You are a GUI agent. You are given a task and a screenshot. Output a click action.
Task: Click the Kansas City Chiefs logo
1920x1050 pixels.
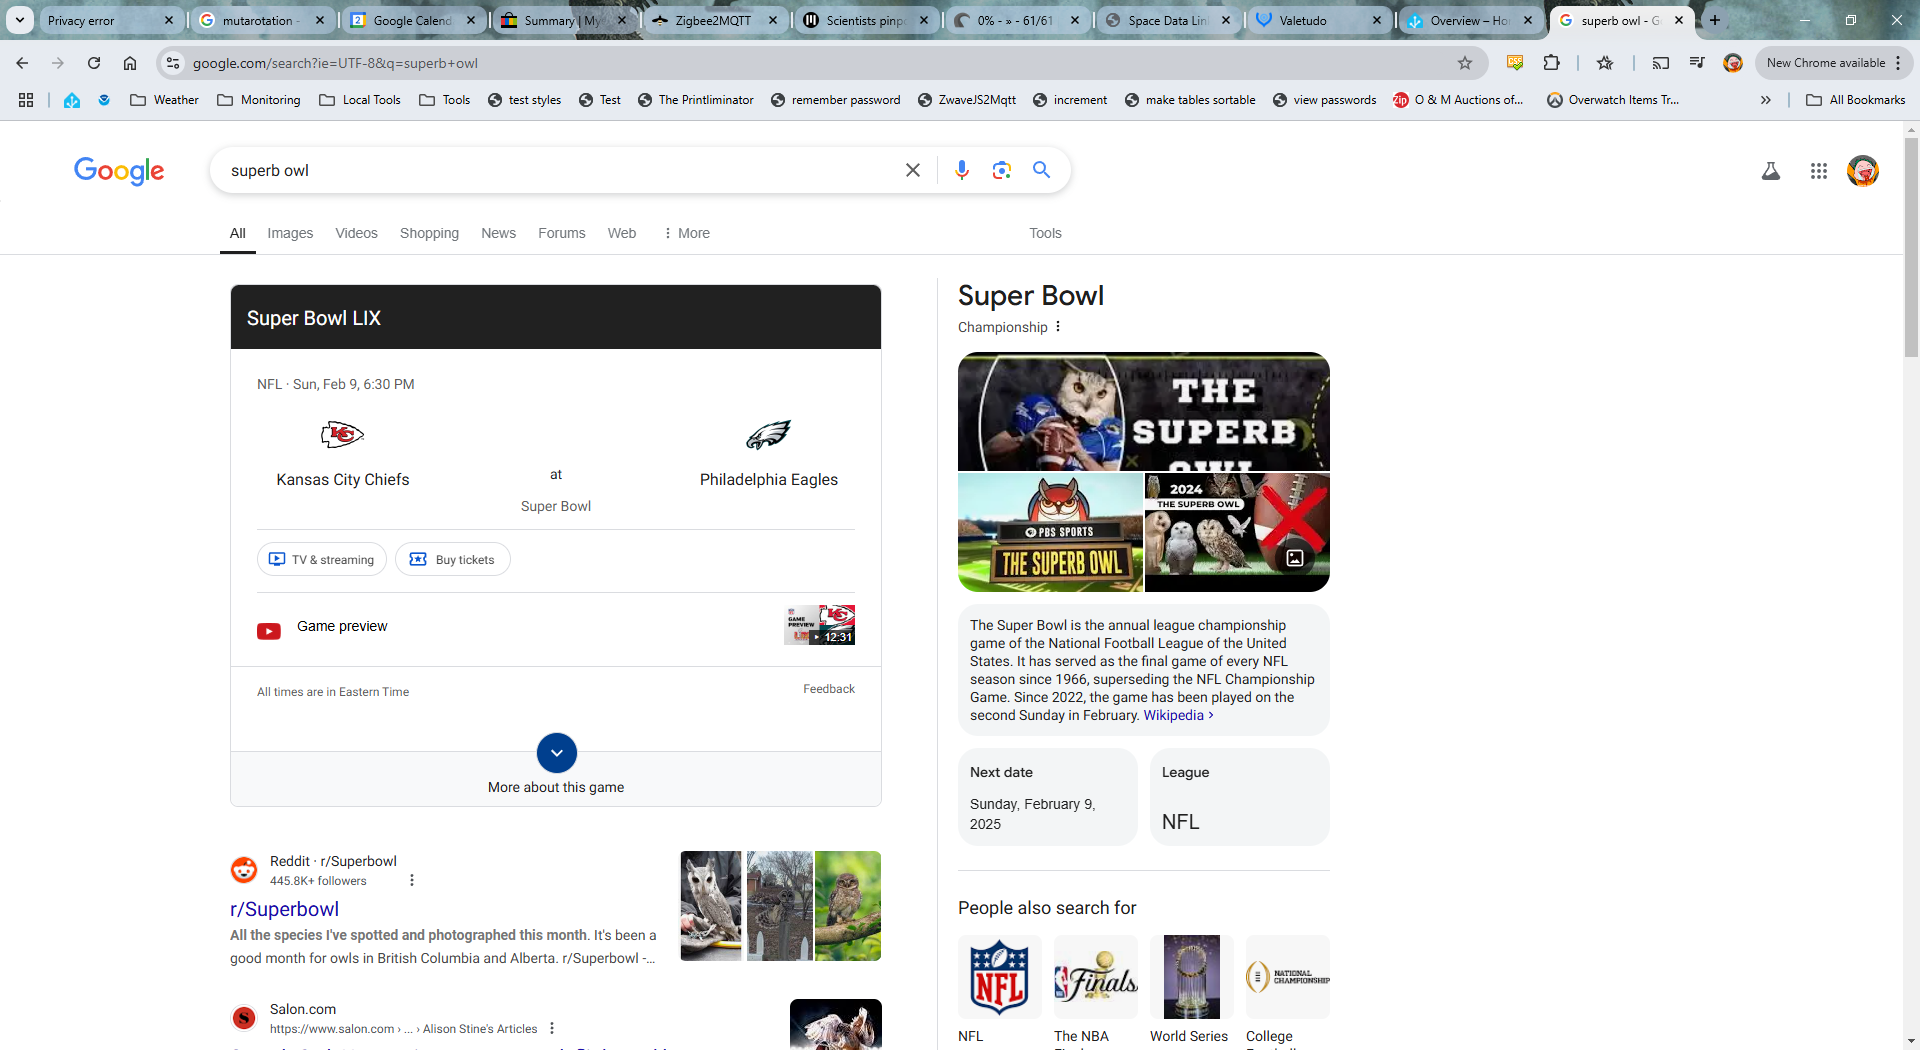(x=342, y=434)
